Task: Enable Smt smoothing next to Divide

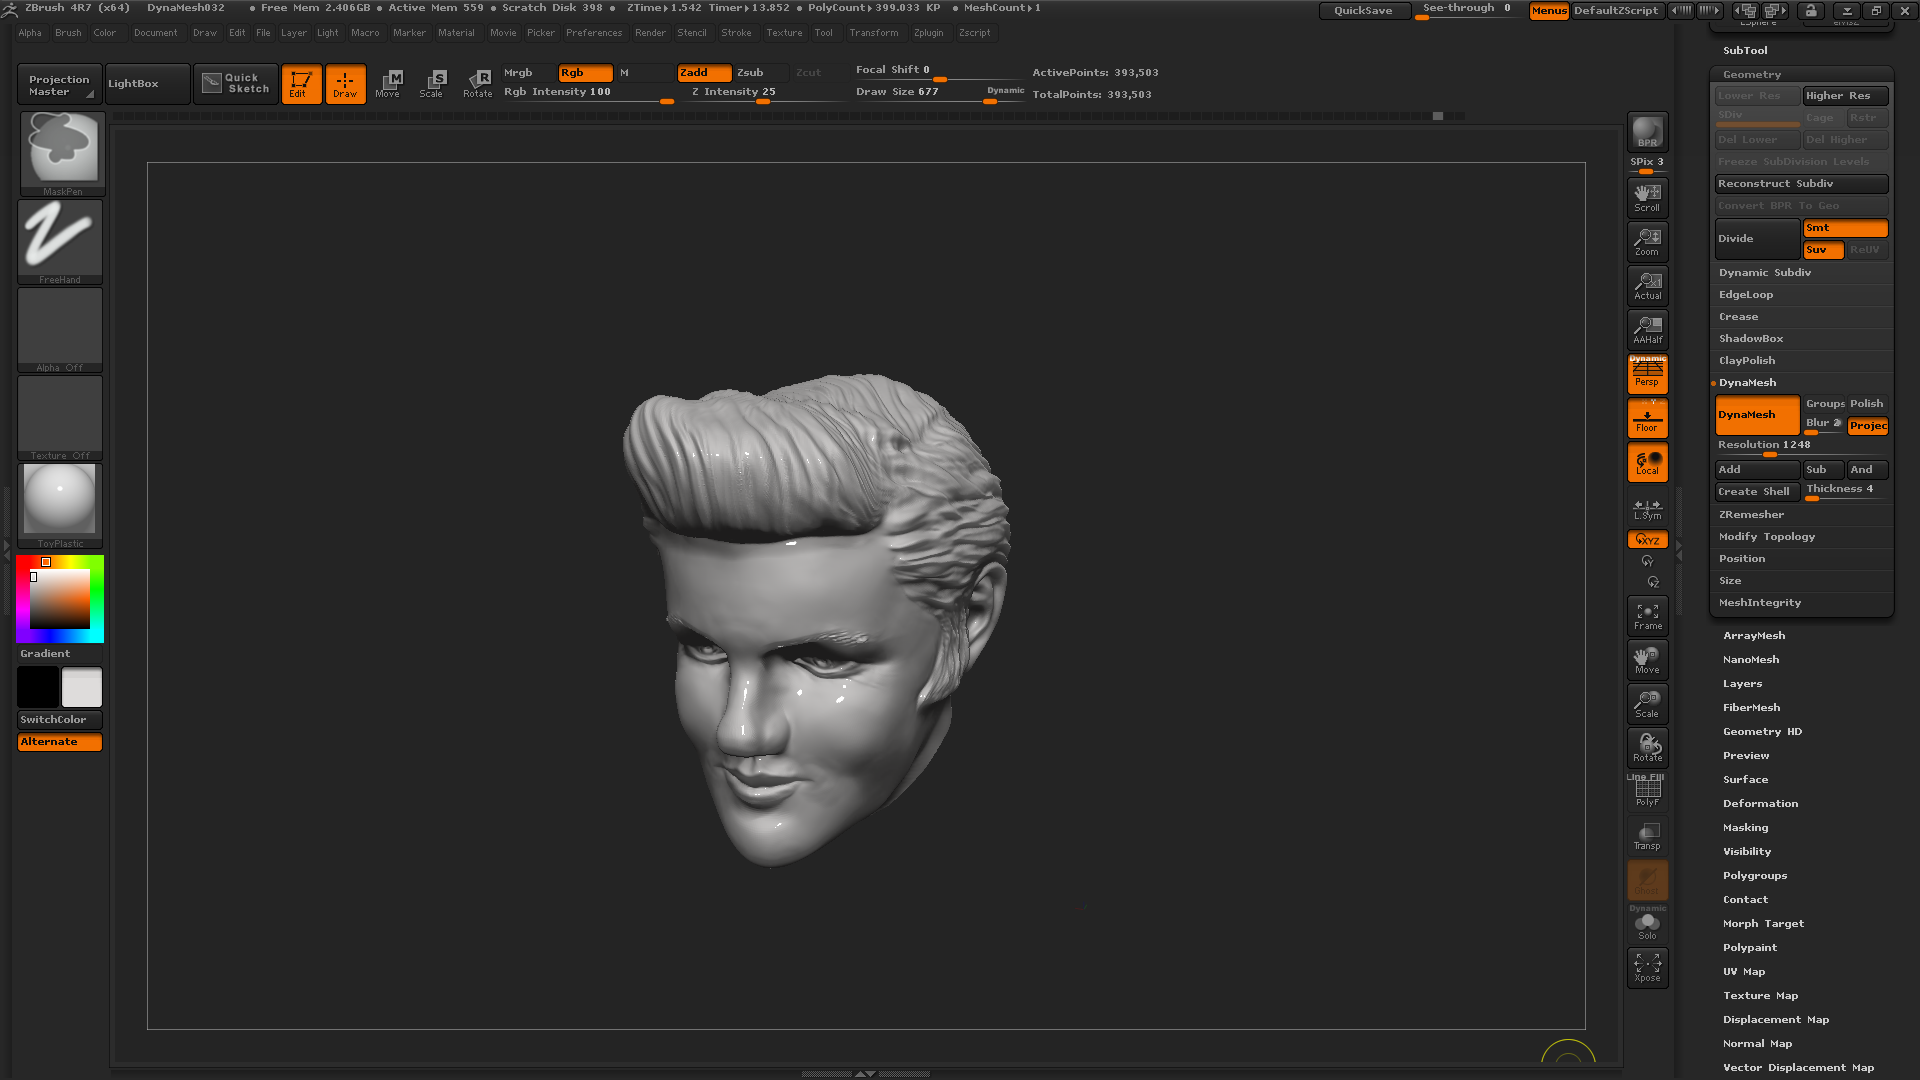Action: pos(1845,228)
